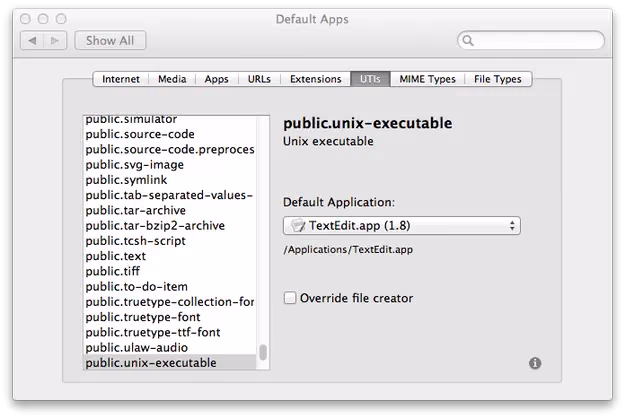Click the magnifier icon in search field
The image size is (625, 418).
pyautogui.click(x=469, y=41)
